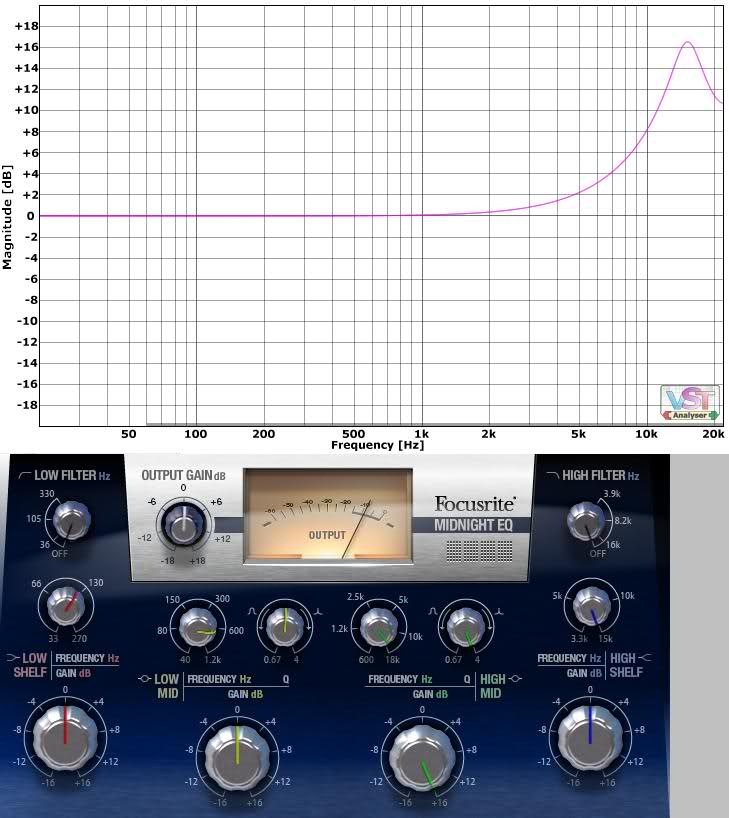Click the high filter curve icon
This screenshot has height=818, width=729.
(552, 475)
